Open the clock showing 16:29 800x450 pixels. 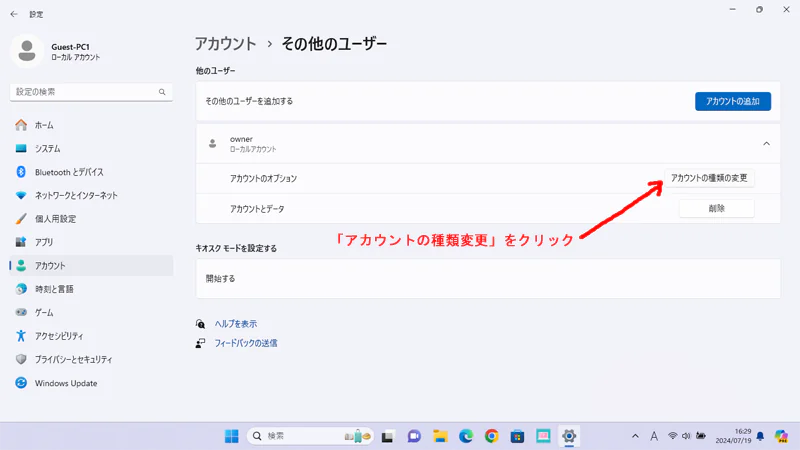(x=733, y=436)
